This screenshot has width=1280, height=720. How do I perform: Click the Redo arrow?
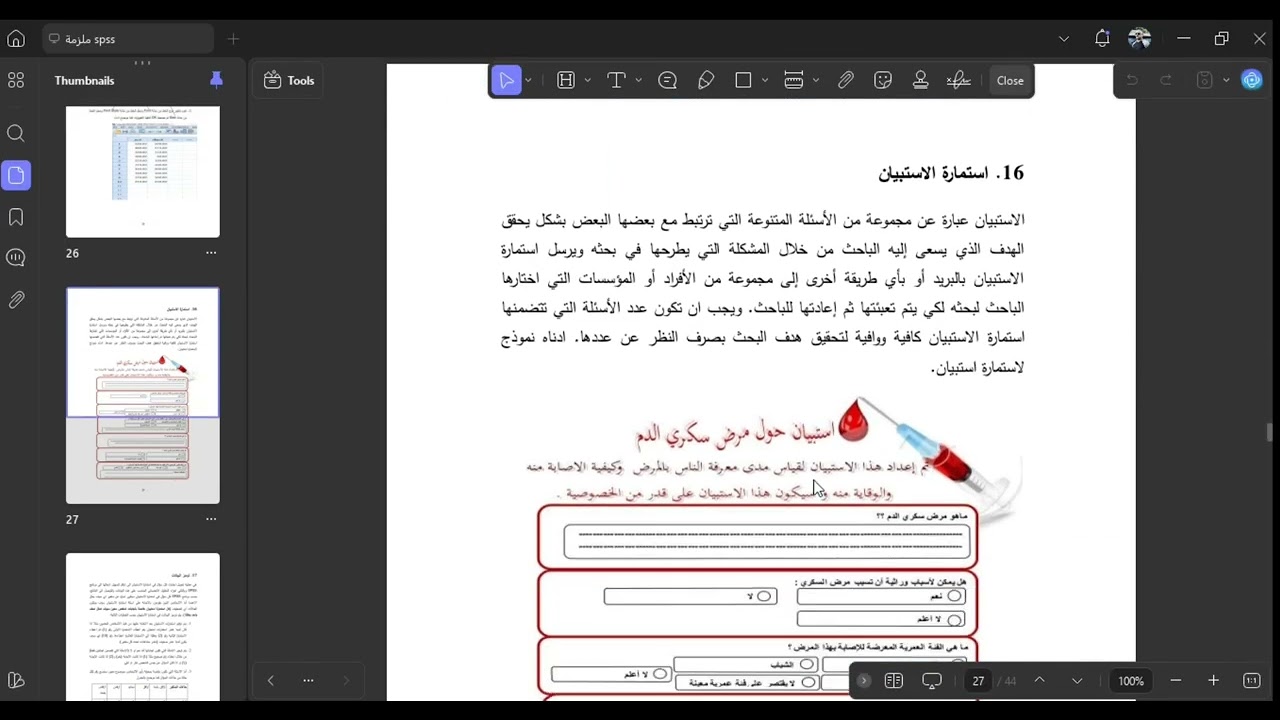pos(1166,80)
